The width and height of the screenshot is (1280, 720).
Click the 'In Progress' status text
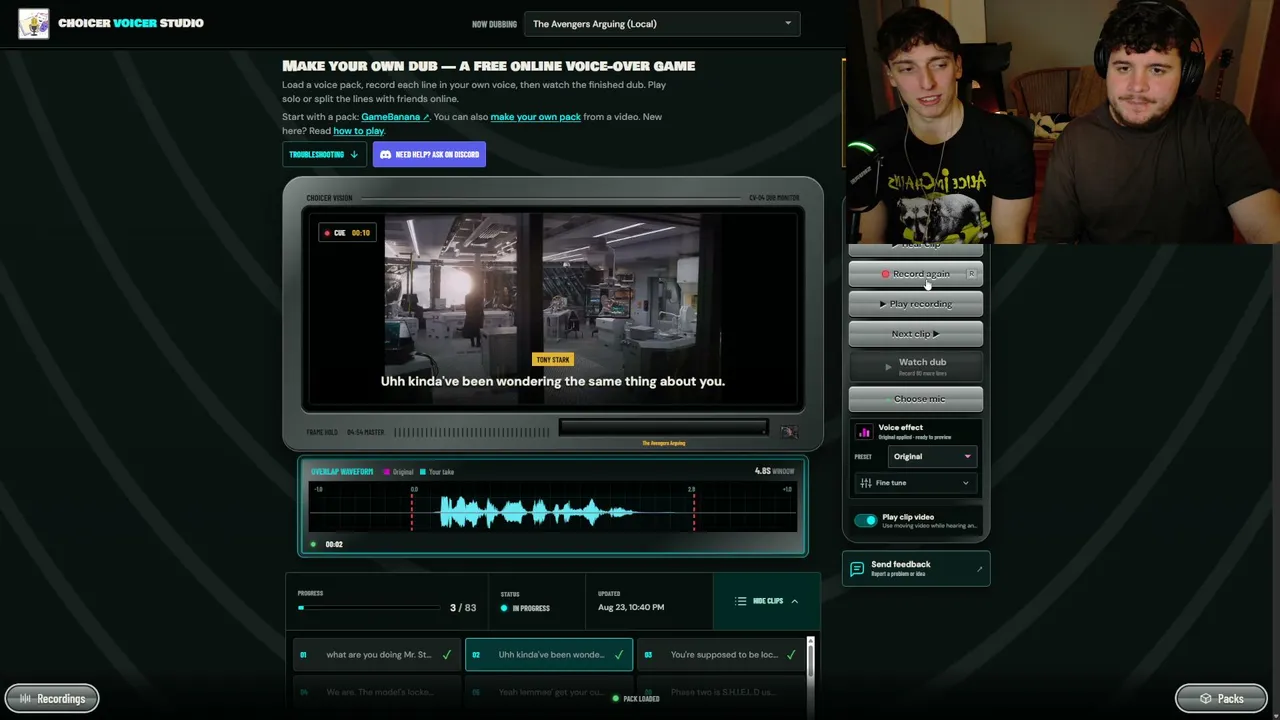[530, 608]
